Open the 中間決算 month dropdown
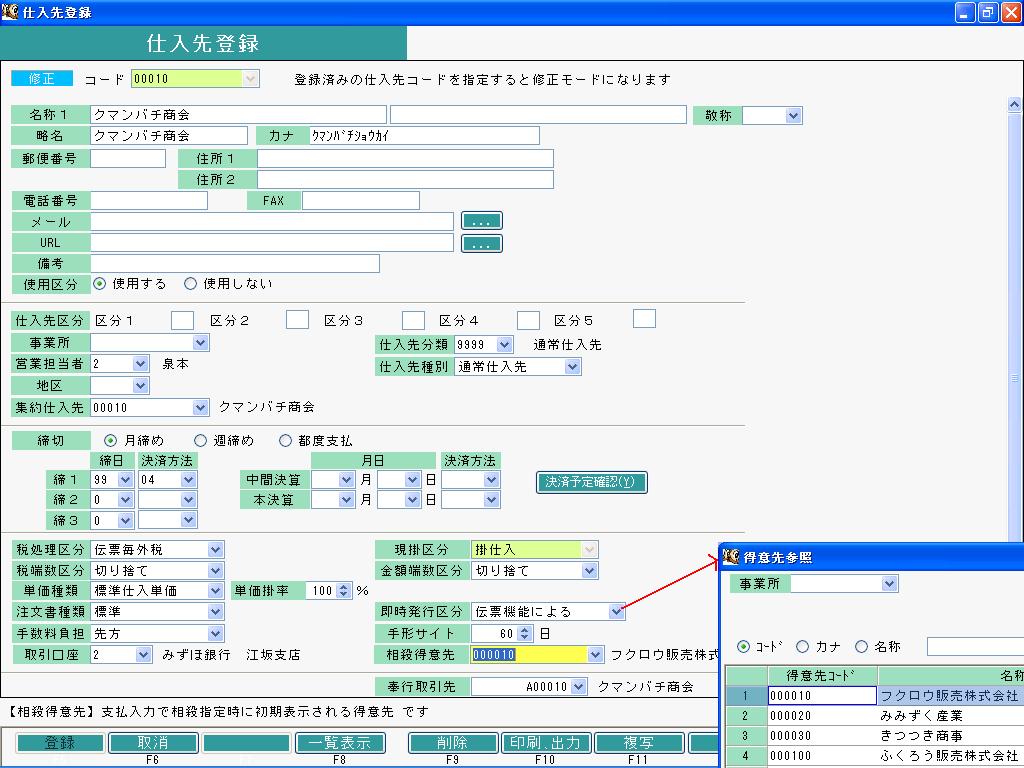The height and width of the screenshot is (768, 1024). 347,479
